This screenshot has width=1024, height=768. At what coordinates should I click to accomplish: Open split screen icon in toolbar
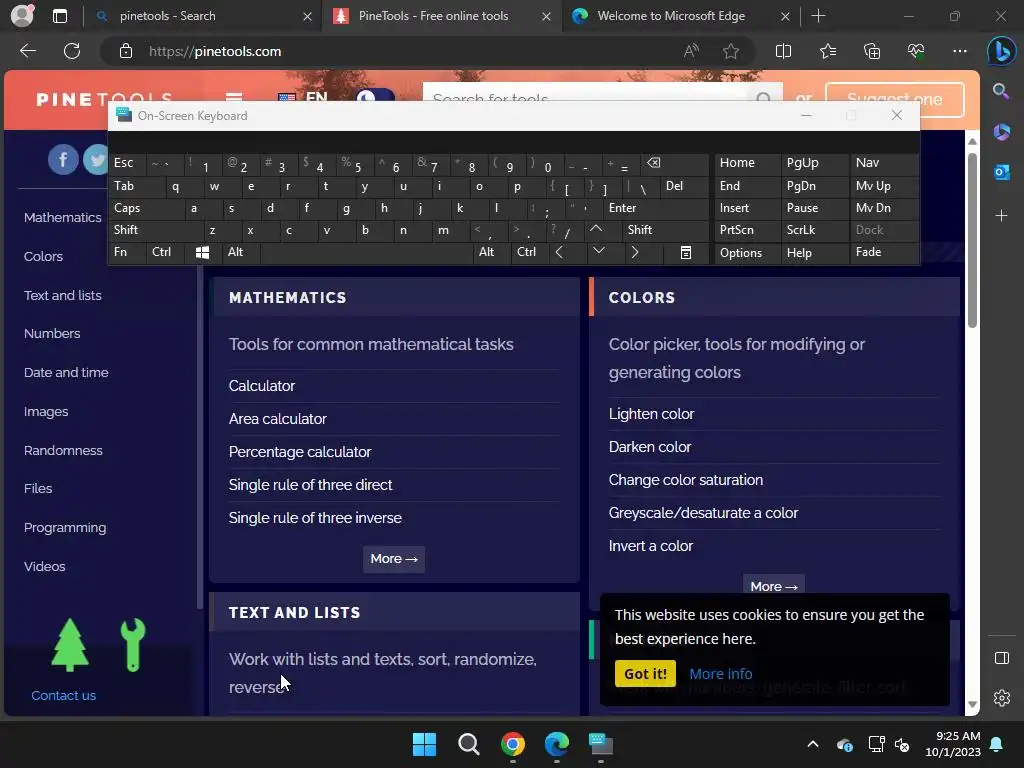coord(783,51)
